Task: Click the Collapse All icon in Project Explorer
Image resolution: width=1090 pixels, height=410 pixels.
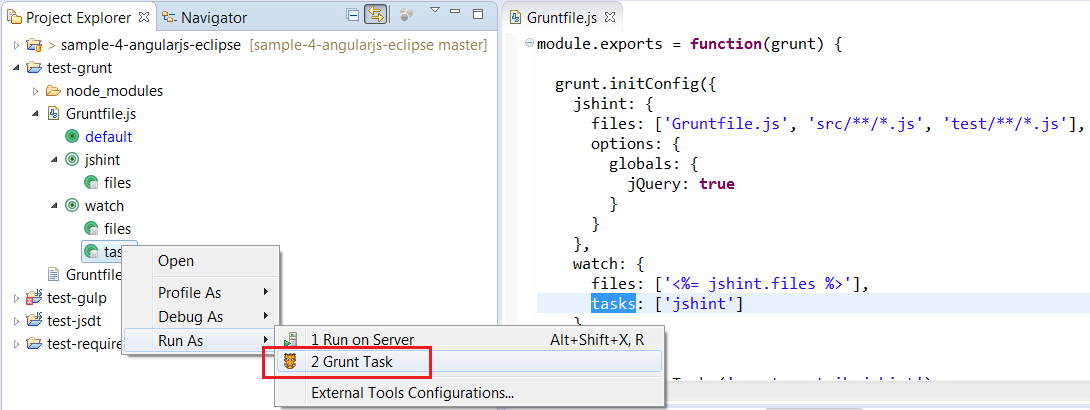Action: pyautogui.click(x=352, y=15)
